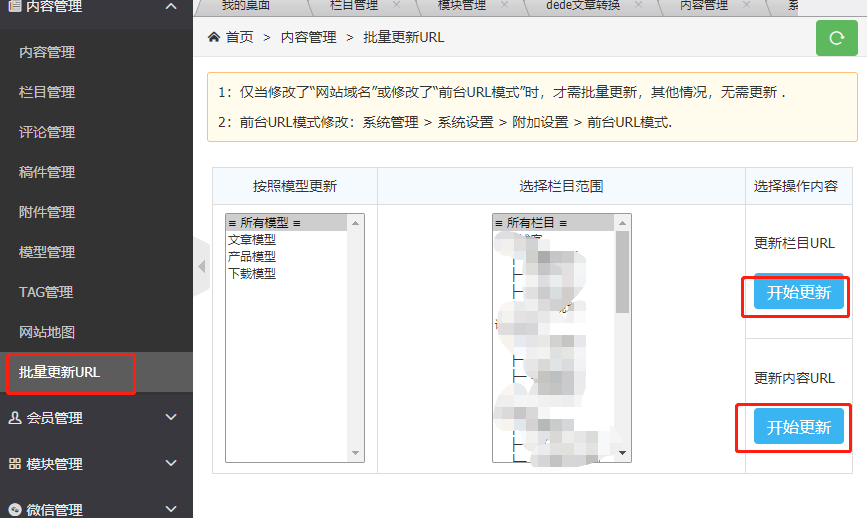
Task: Click 开始更新 under 更新内容URL
Action: 799,426
